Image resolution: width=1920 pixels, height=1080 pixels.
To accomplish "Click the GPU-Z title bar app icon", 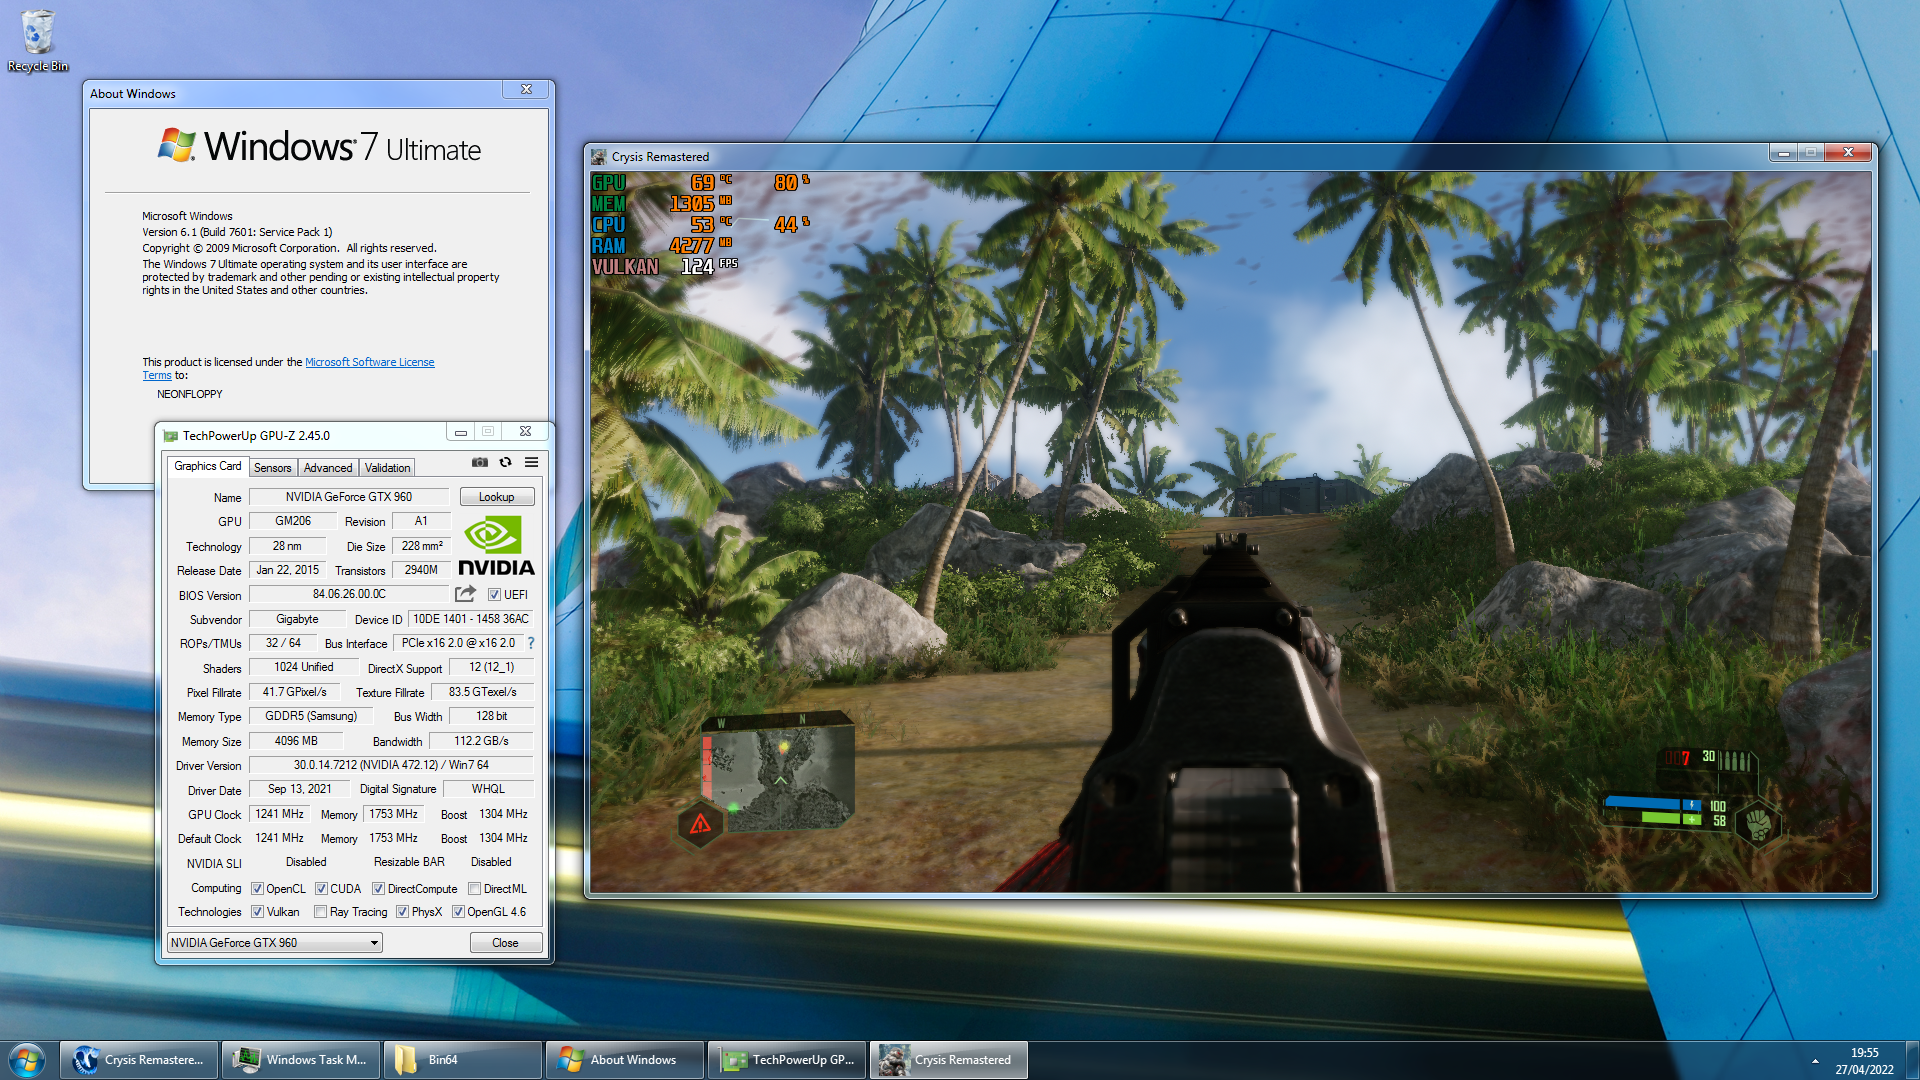I will (x=171, y=436).
